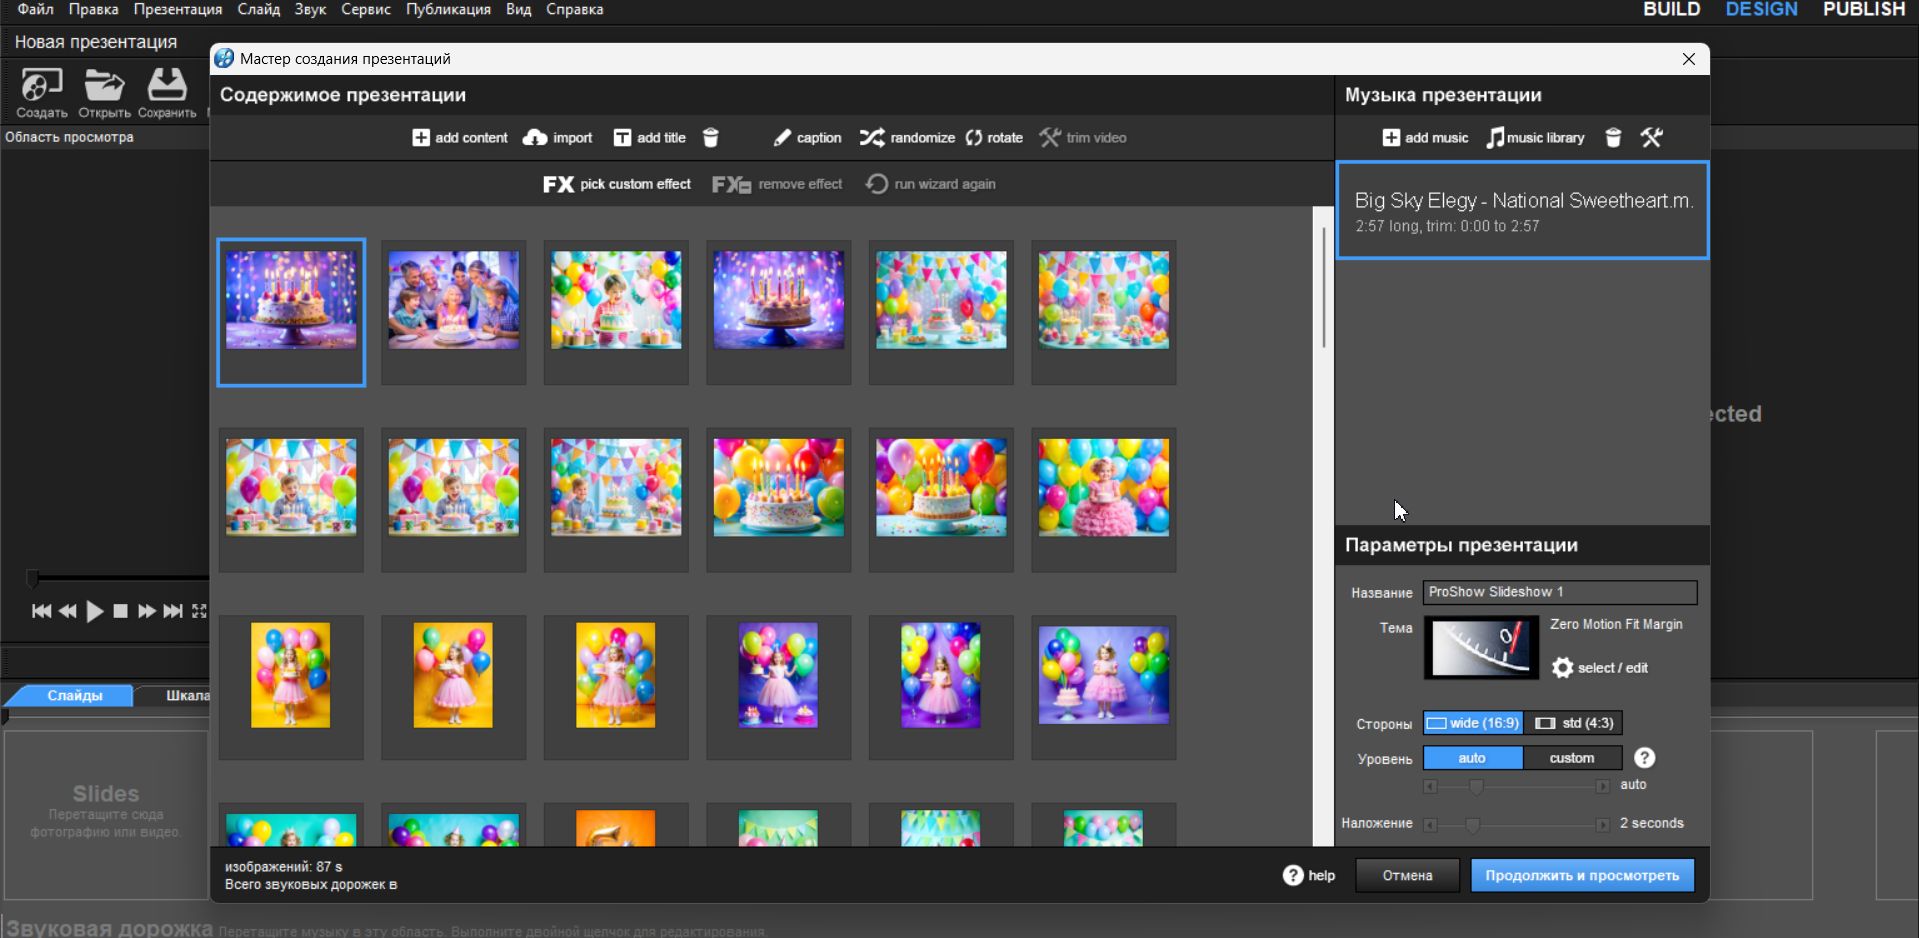Select wide (16:9) aspect ratio
The width and height of the screenshot is (1919, 938).
pyautogui.click(x=1473, y=723)
